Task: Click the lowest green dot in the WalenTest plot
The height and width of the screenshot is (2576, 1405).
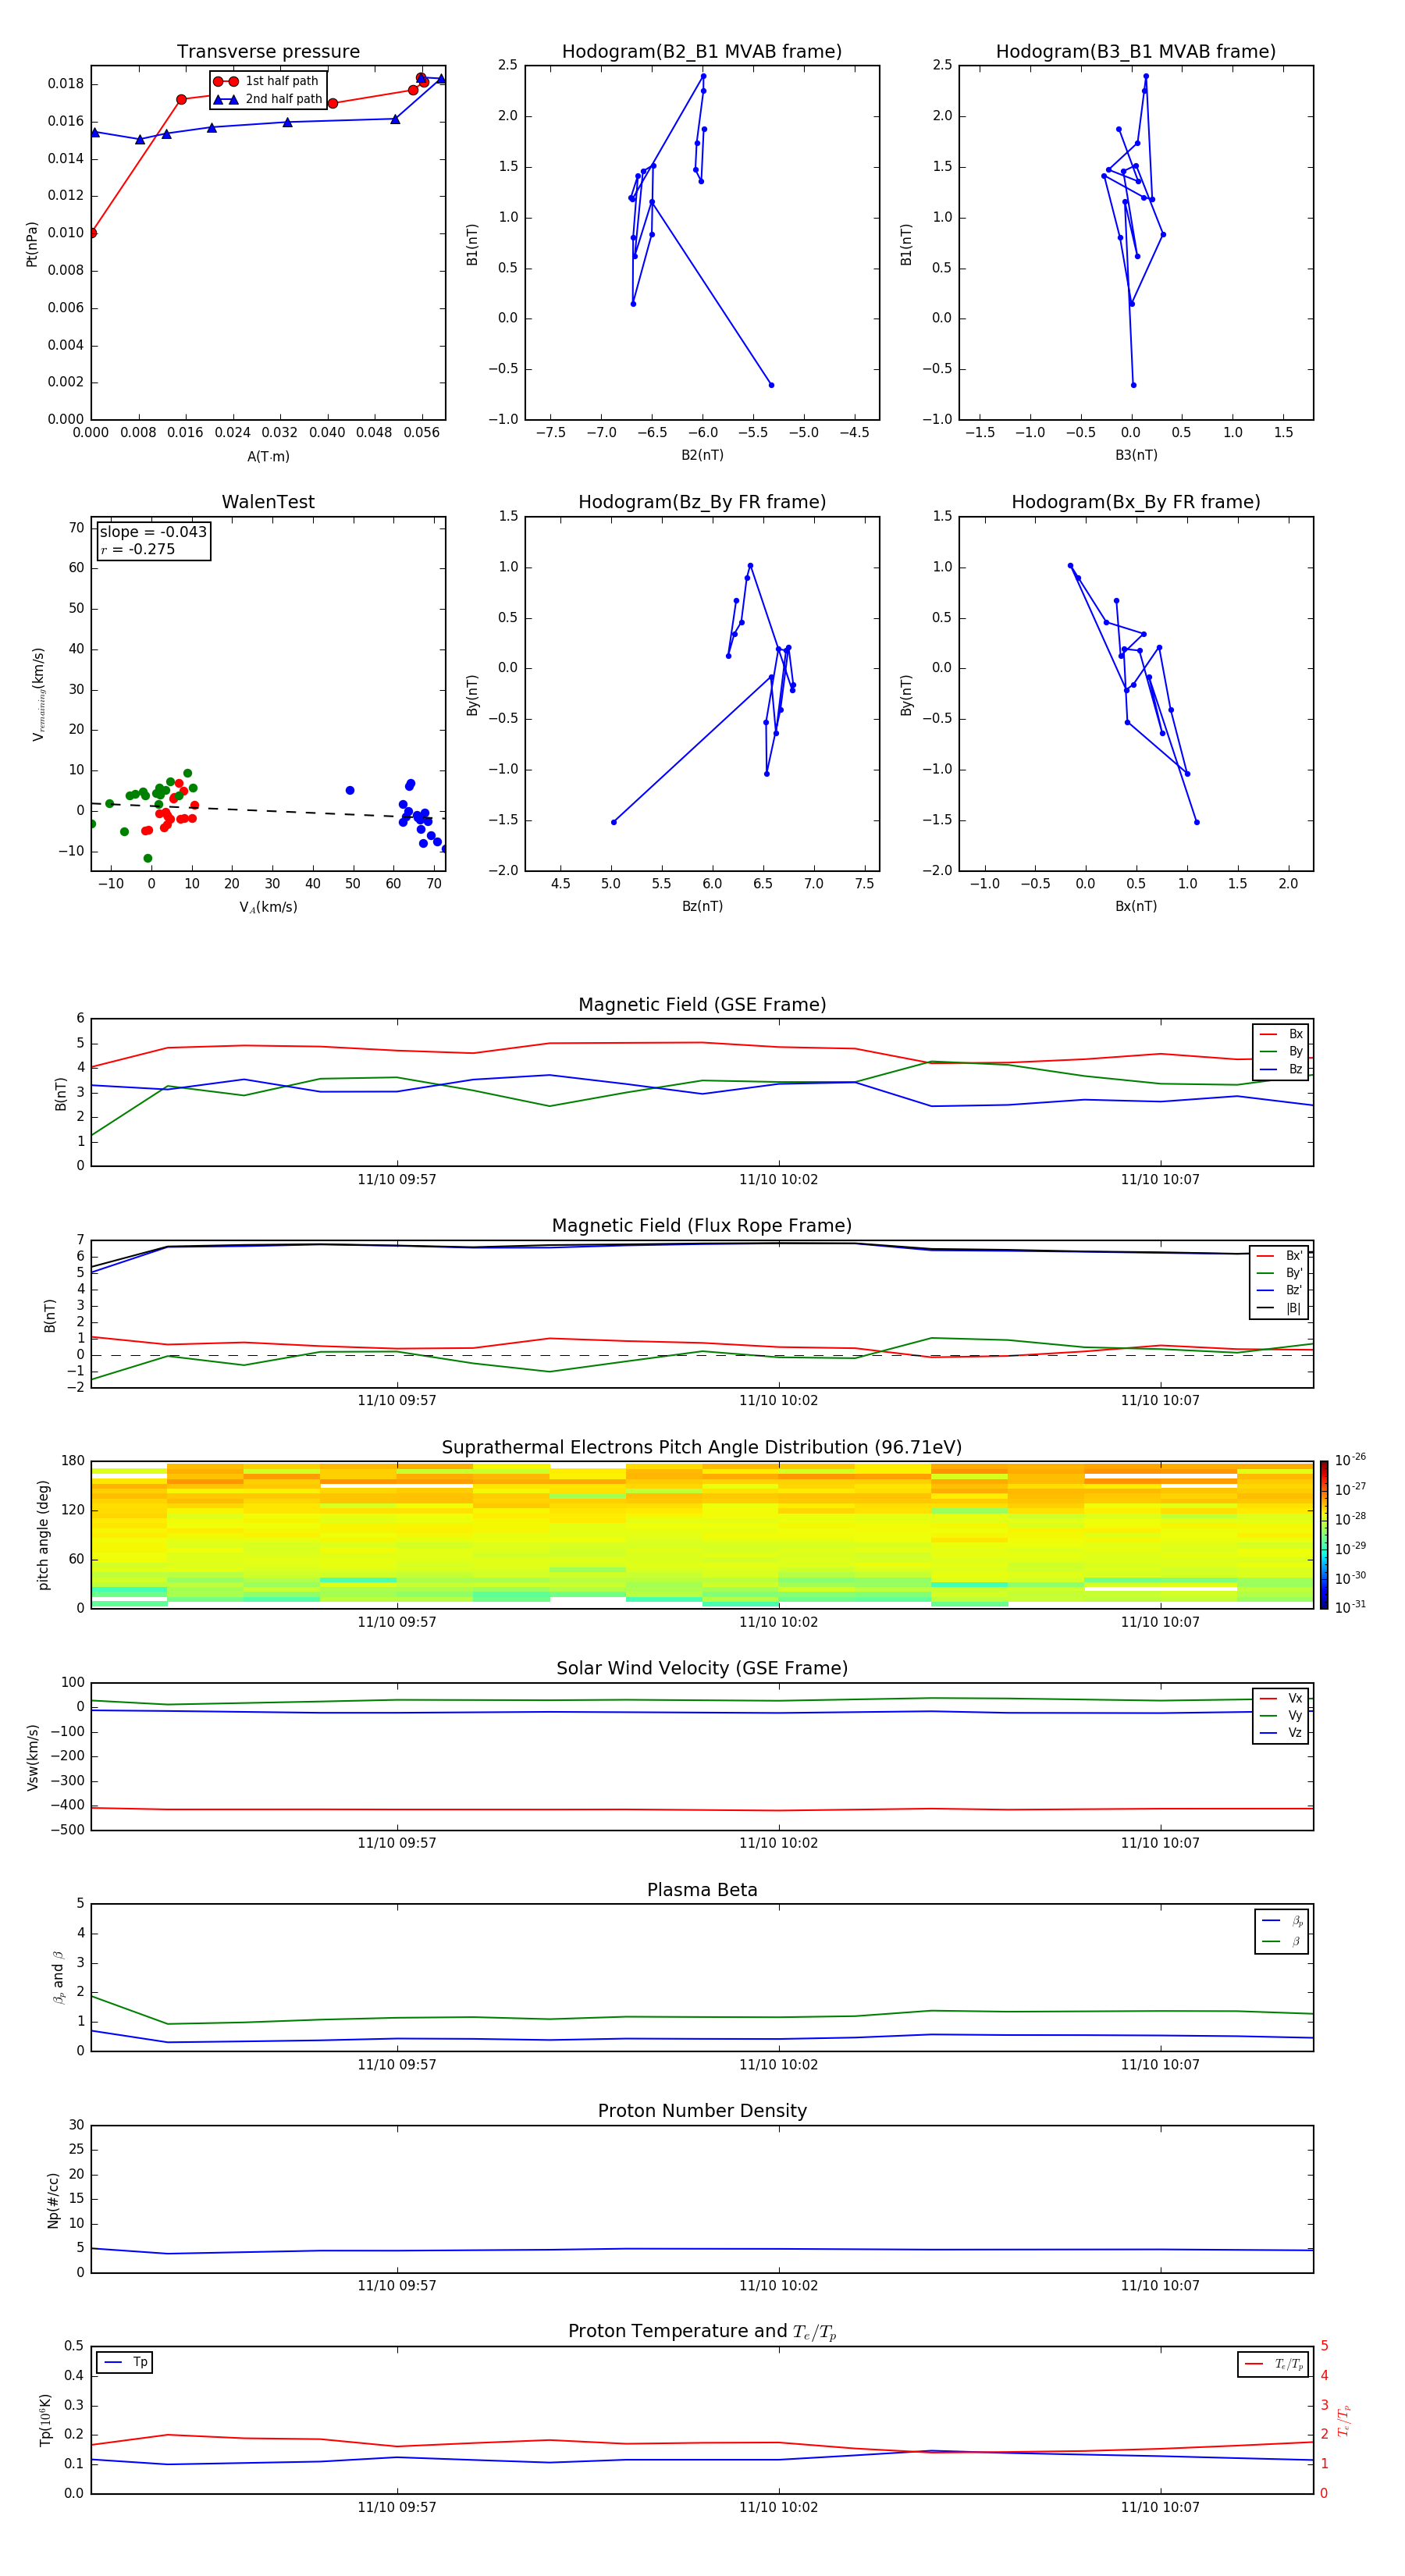Action: point(148,858)
